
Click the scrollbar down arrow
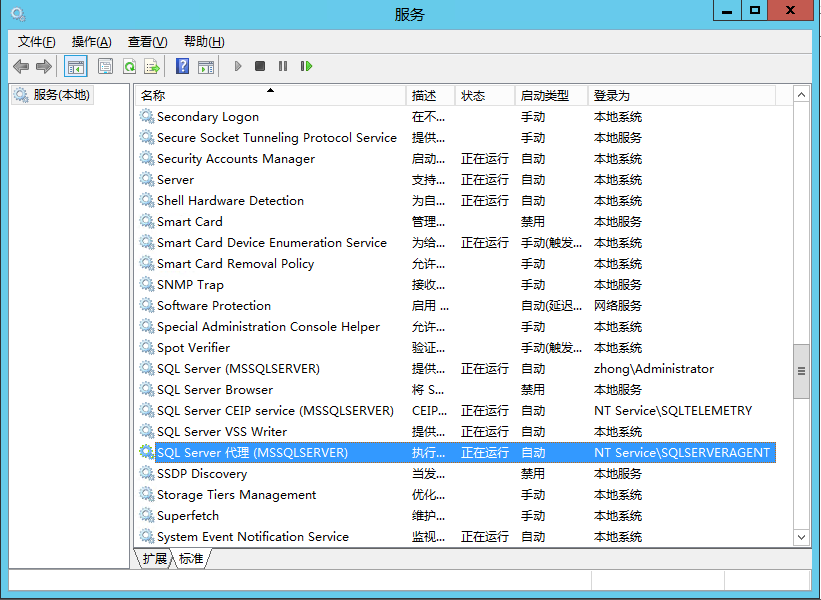coord(801,536)
